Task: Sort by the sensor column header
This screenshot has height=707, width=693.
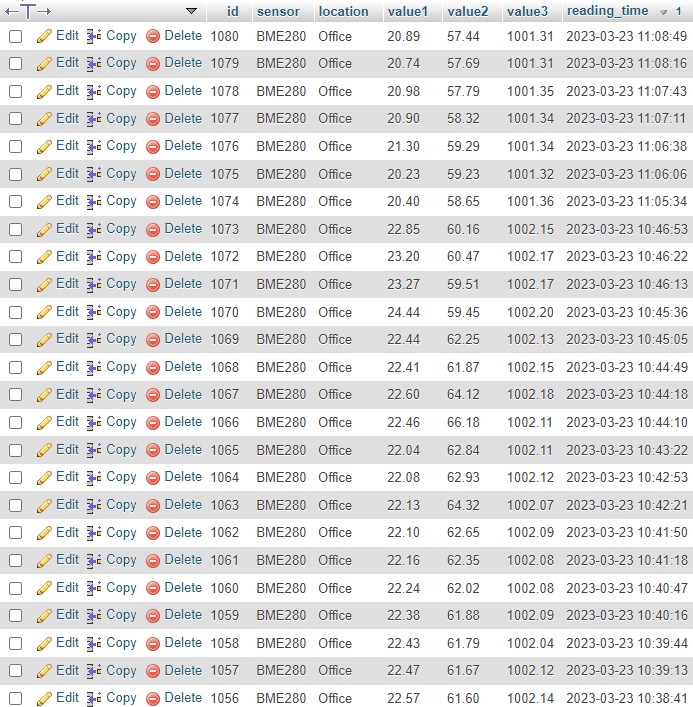Action: click(278, 12)
